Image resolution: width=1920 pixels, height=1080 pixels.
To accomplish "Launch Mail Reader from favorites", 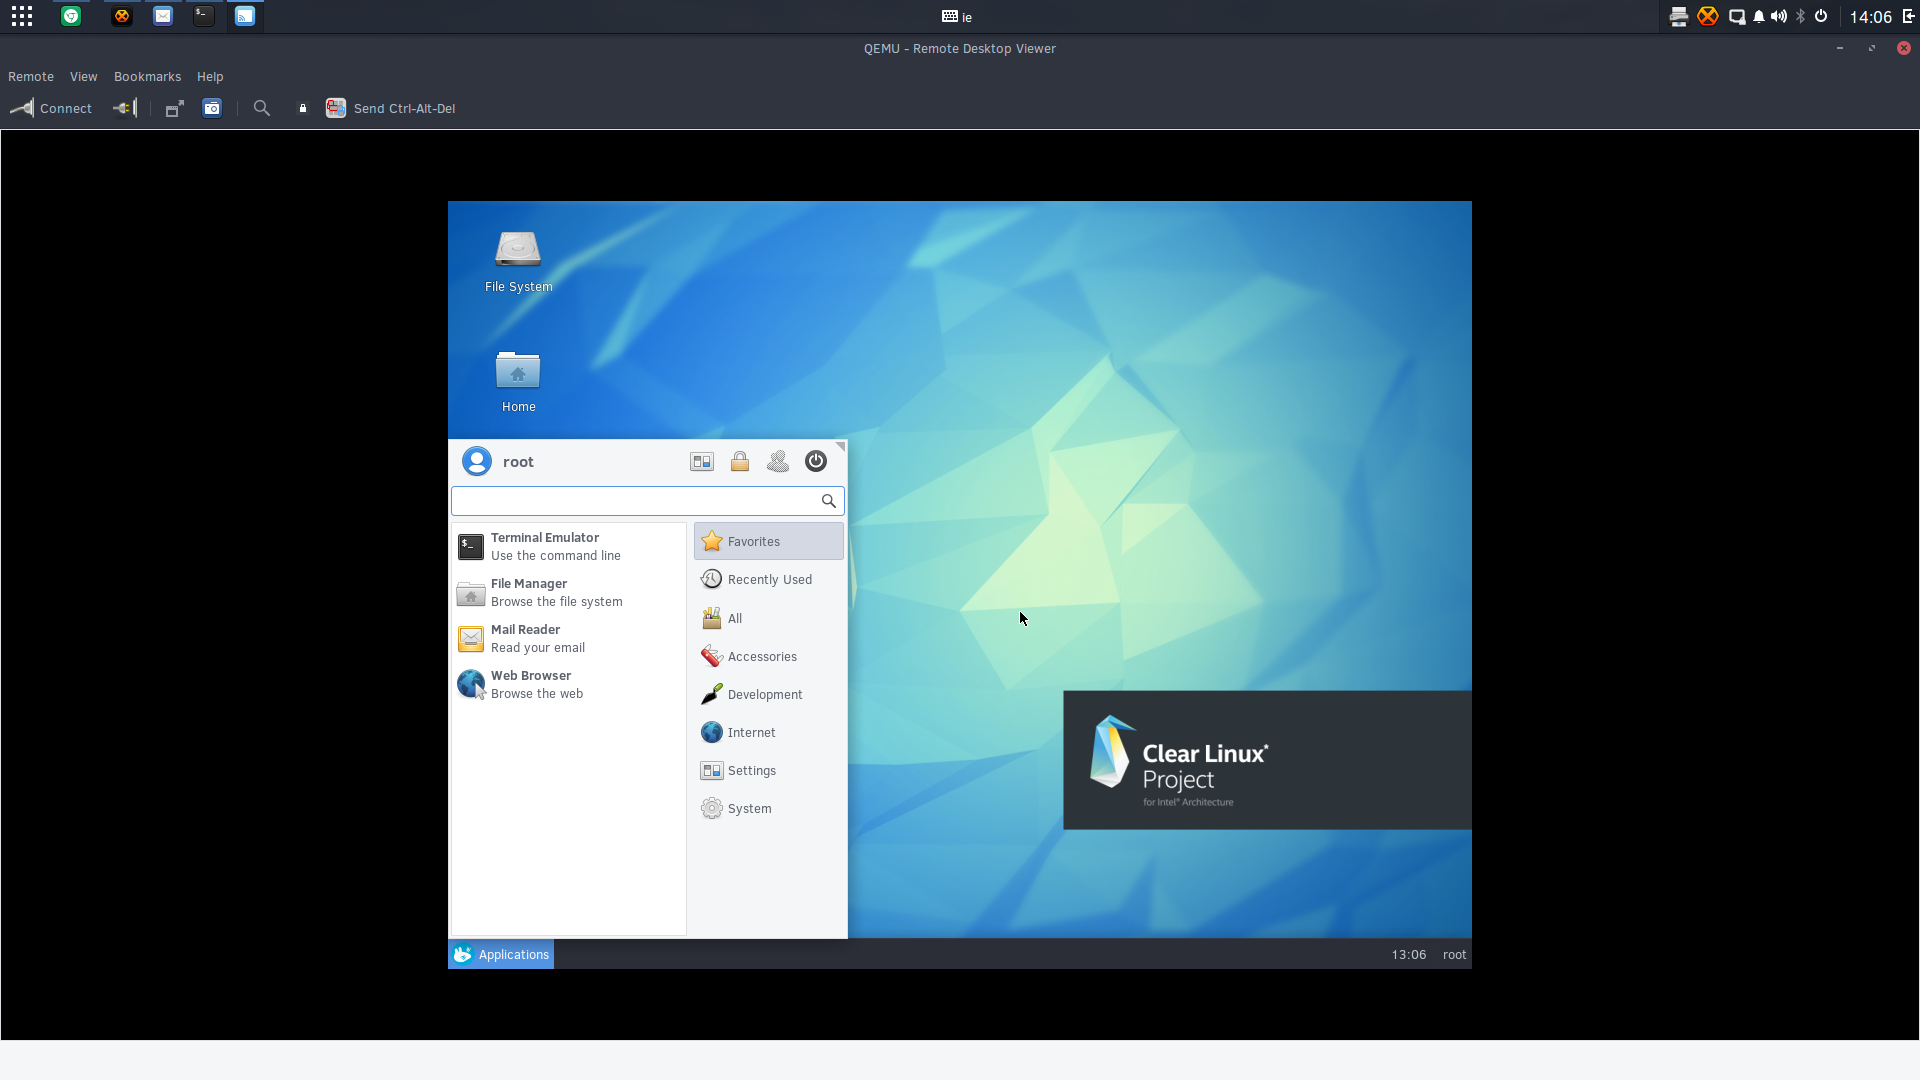I will (568, 639).
